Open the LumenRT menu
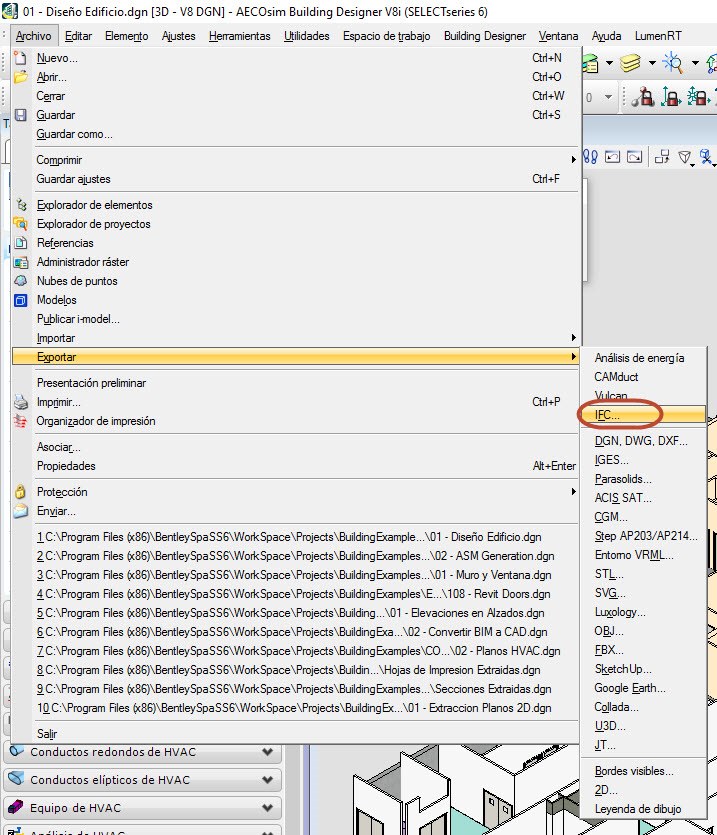The width and height of the screenshot is (717, 835). click(658, 36)
